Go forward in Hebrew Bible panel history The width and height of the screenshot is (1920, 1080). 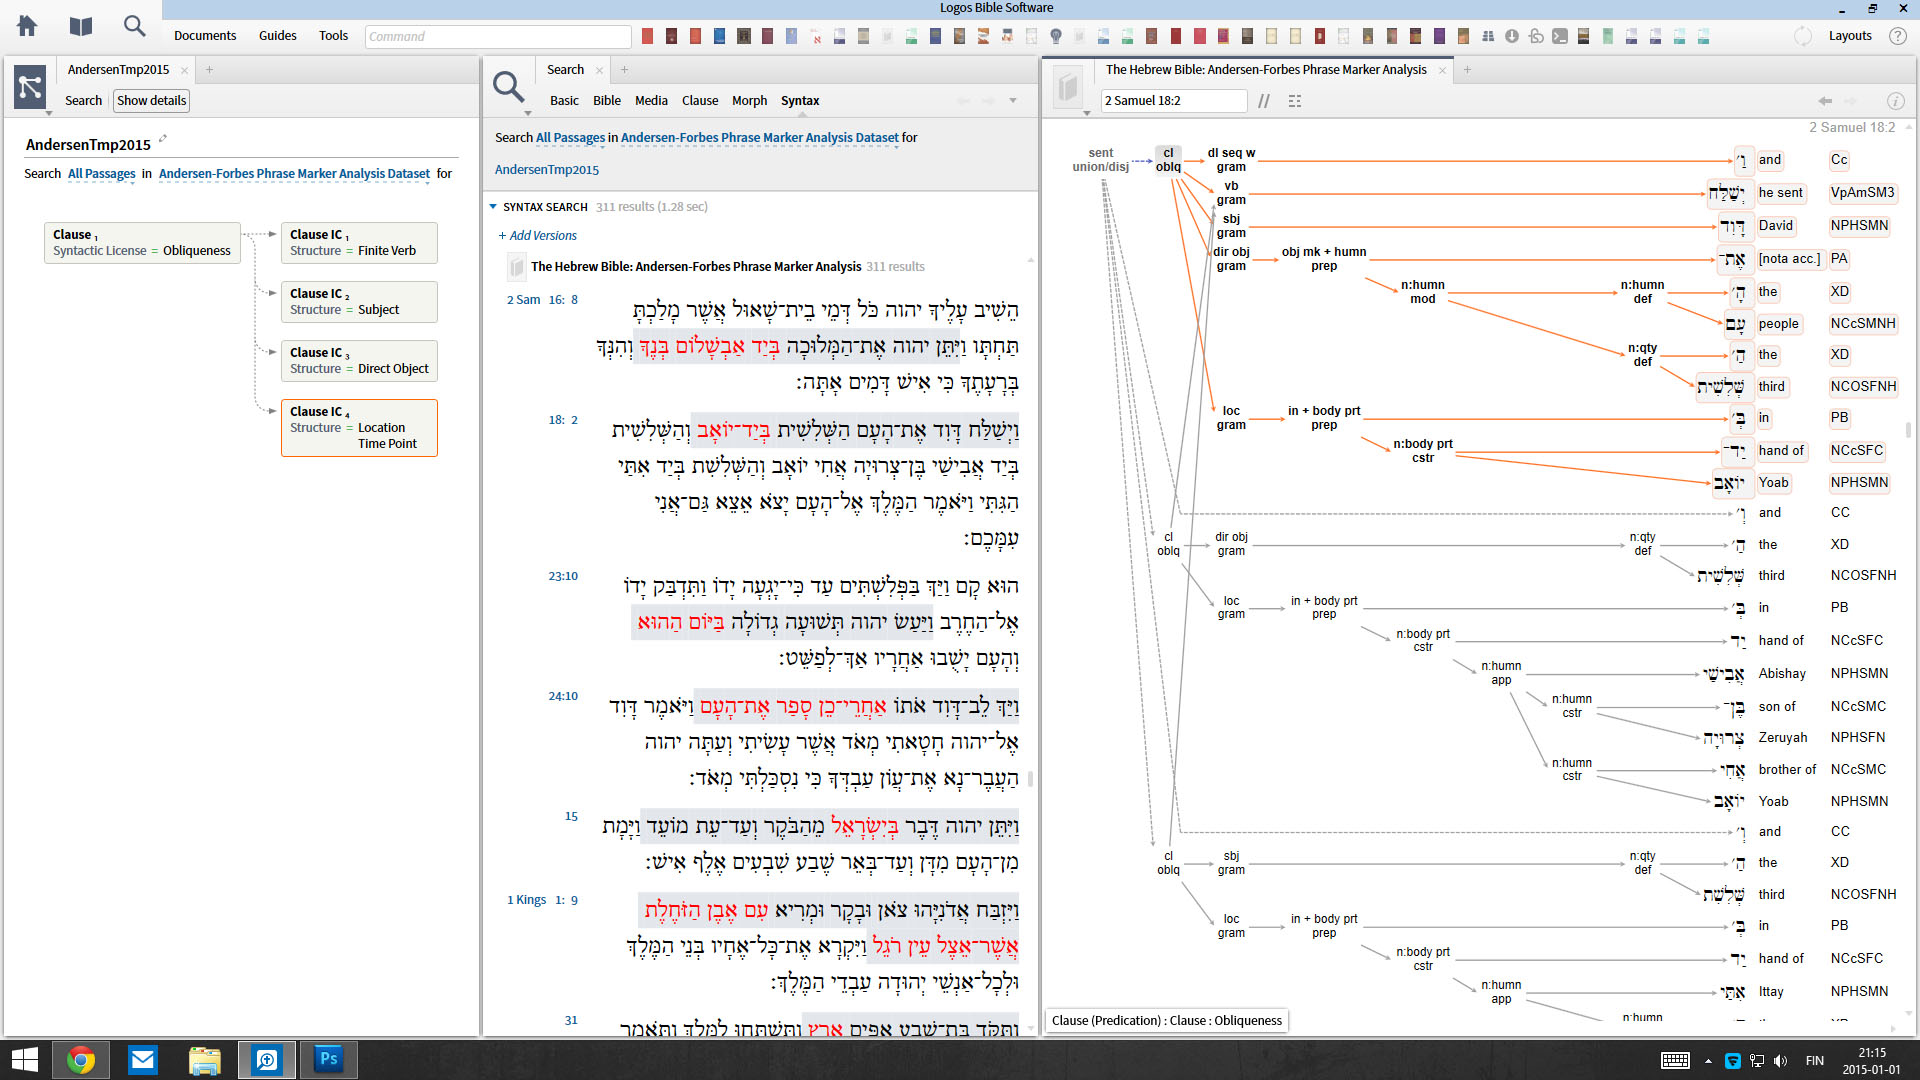(x=1851, y=101)
